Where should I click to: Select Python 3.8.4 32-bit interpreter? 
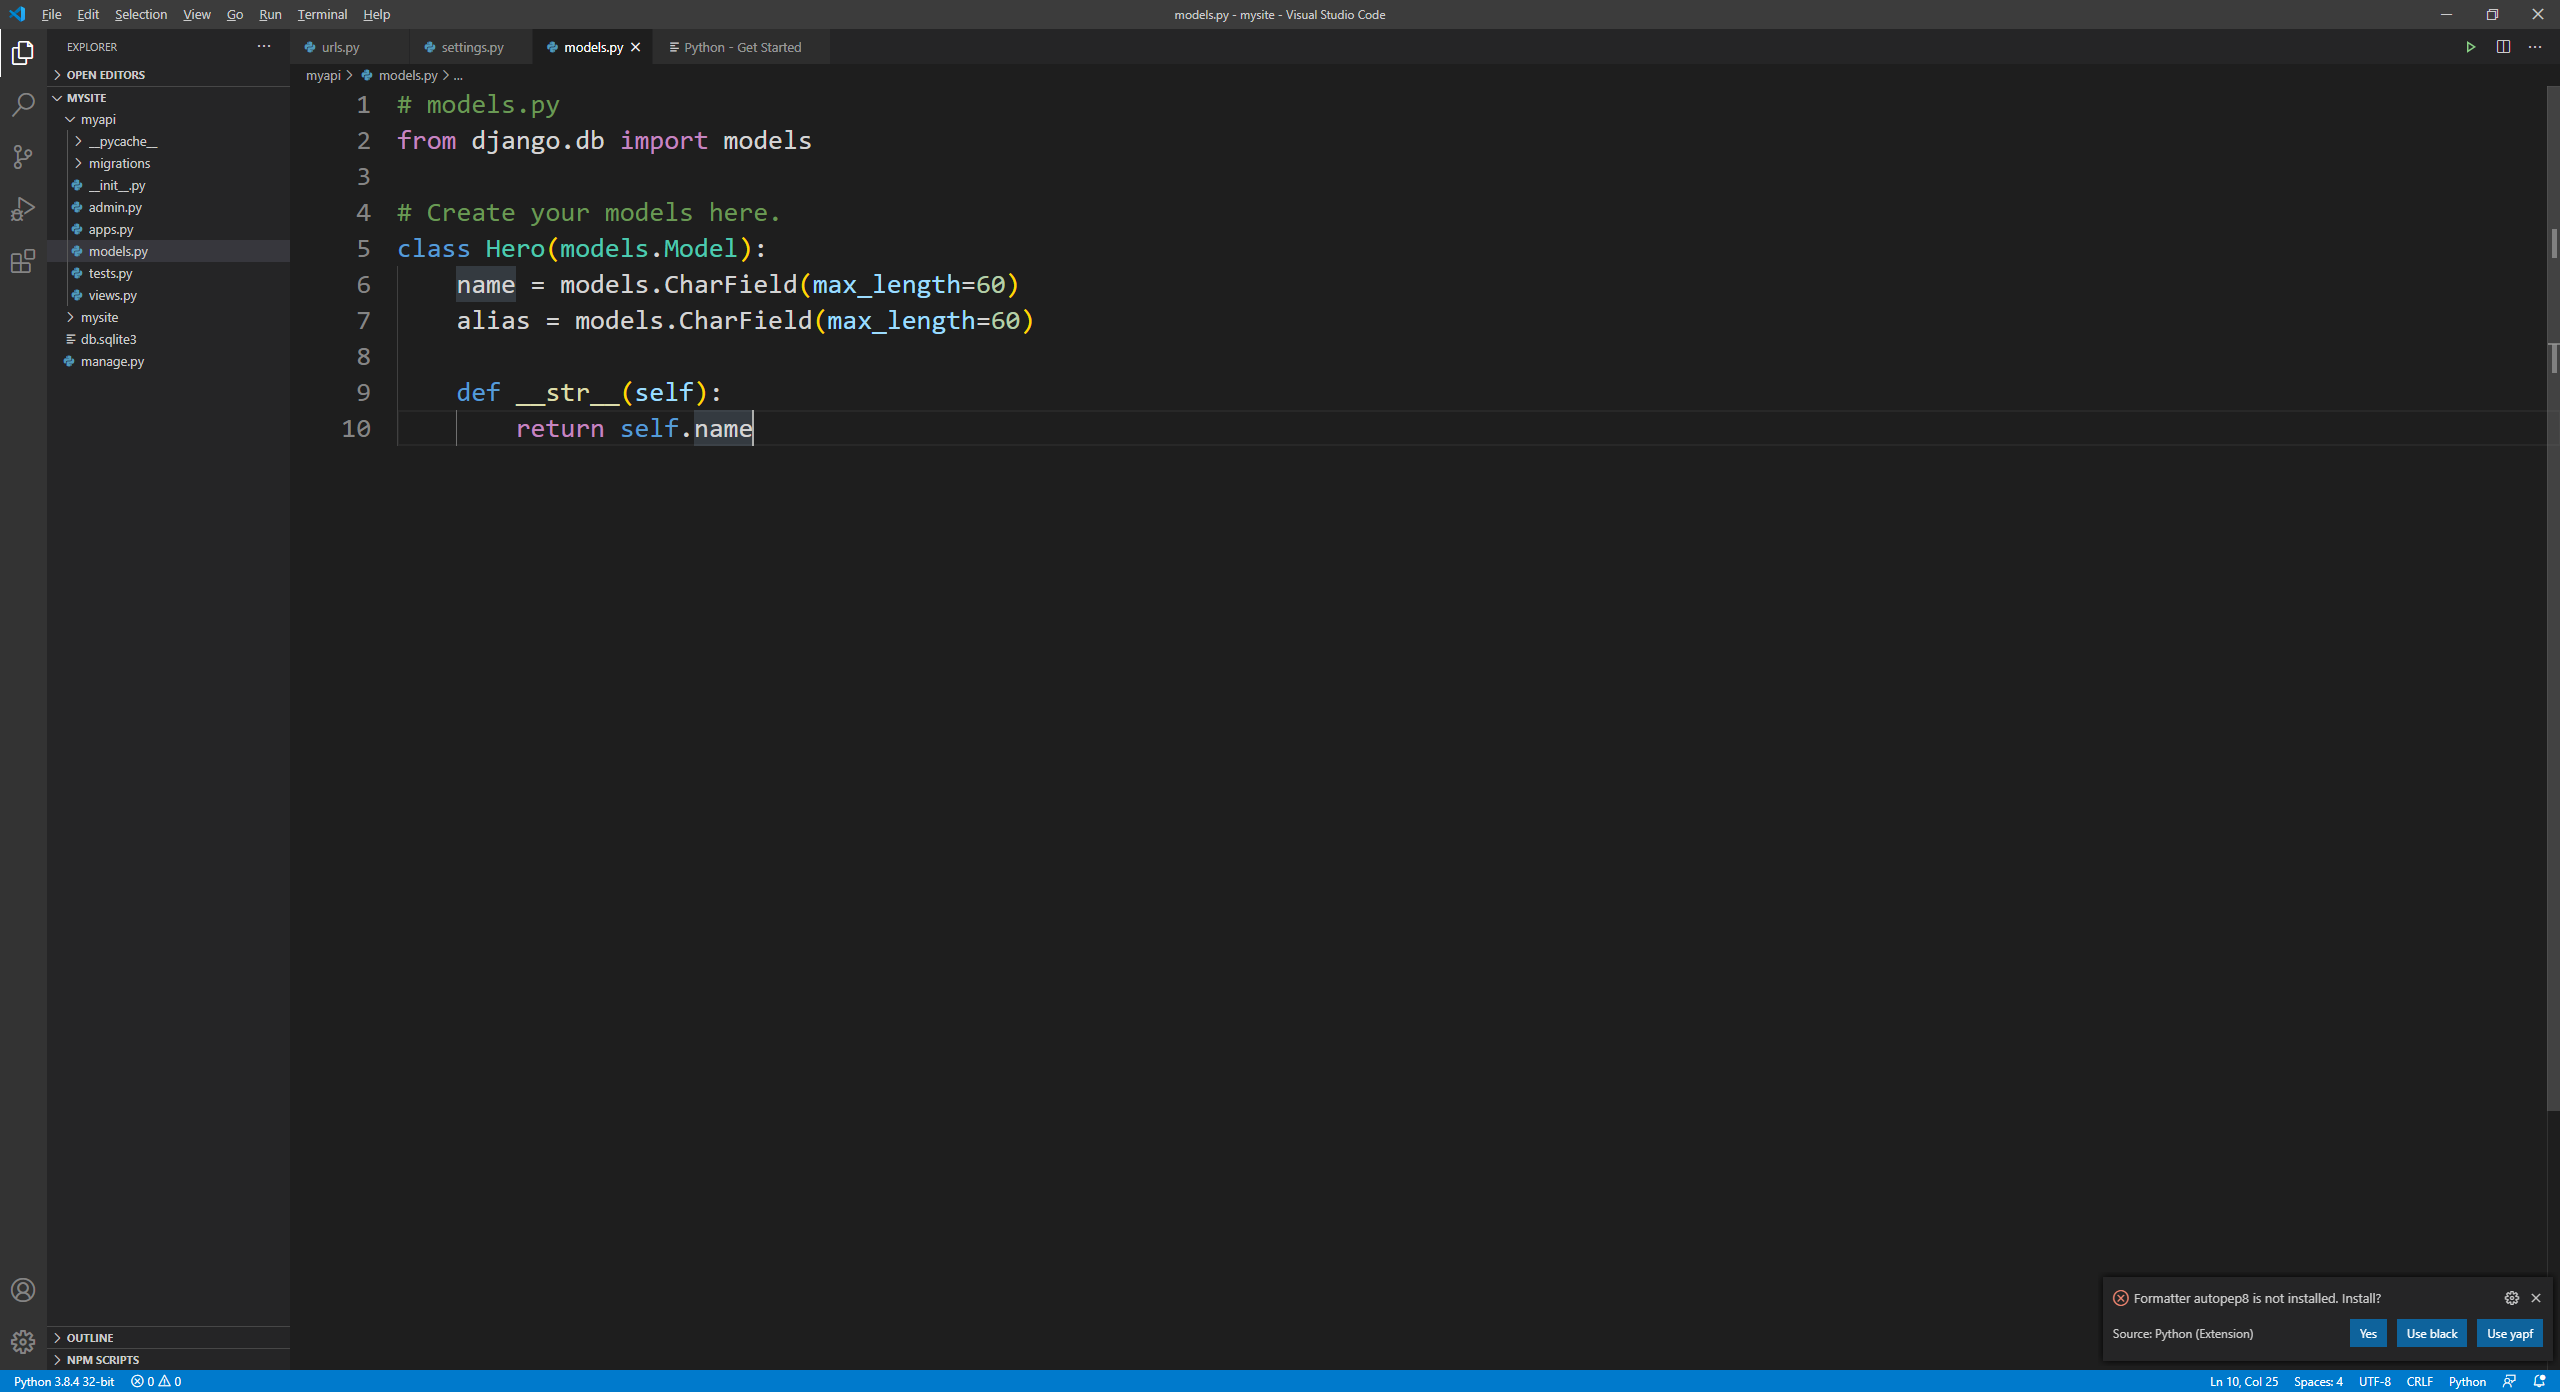(x=64, y=1381)
